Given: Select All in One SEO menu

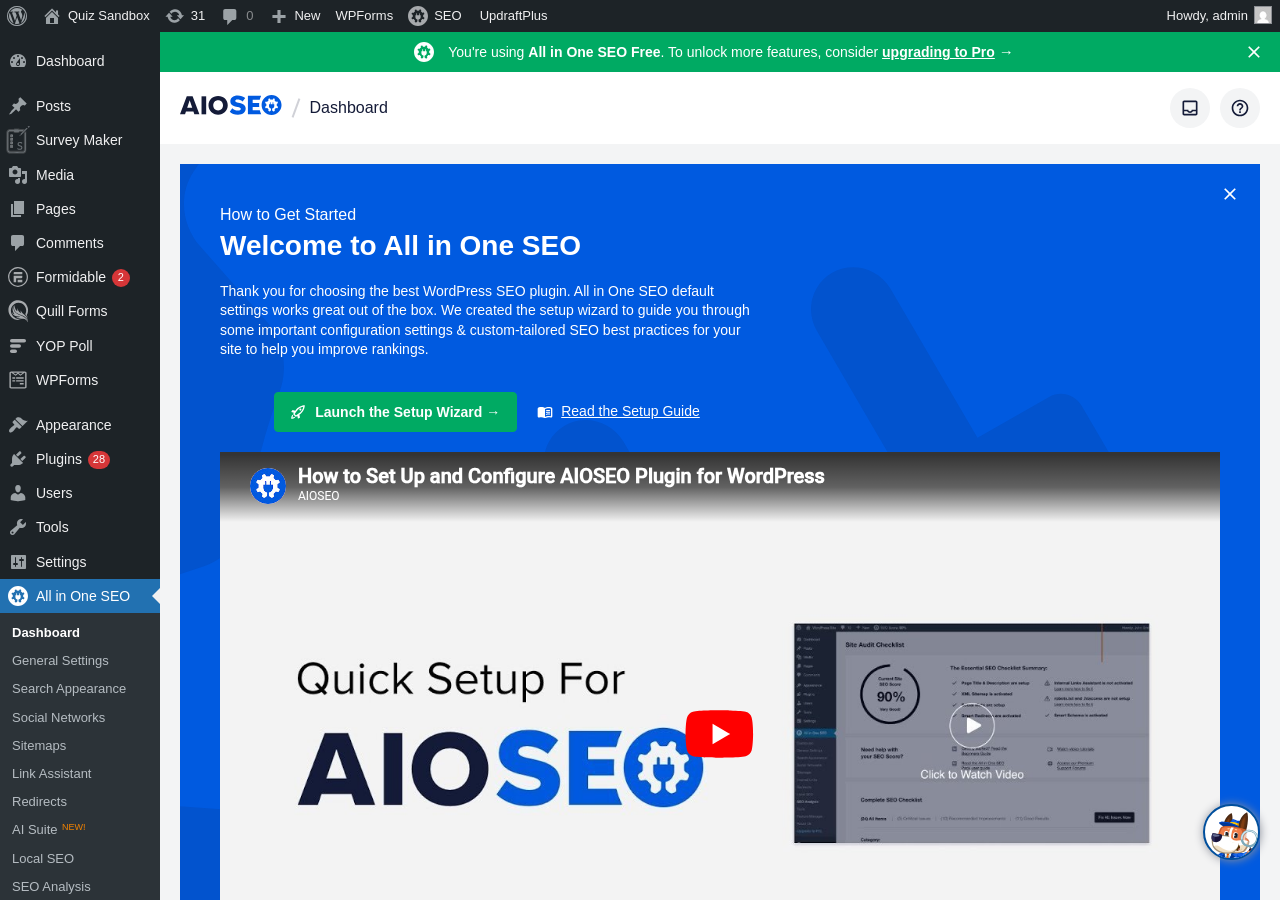Looking at the screenshot, I should (80, 596).
